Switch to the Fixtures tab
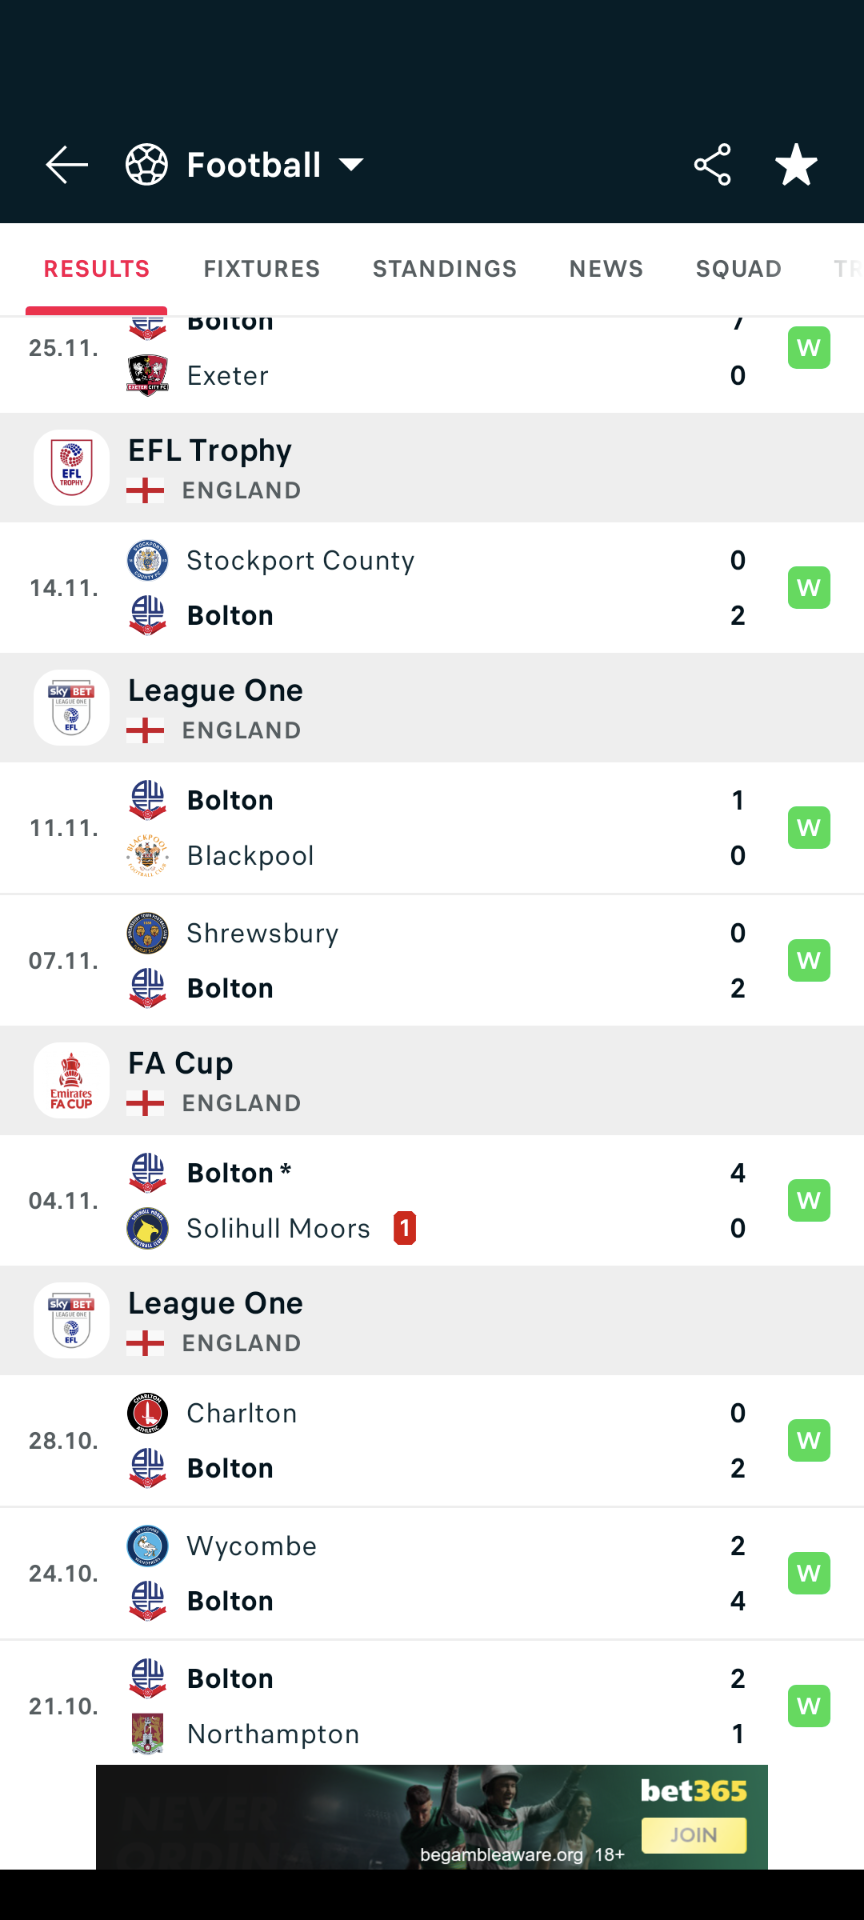Screen dimensions: 864x1920 [262, 269]
